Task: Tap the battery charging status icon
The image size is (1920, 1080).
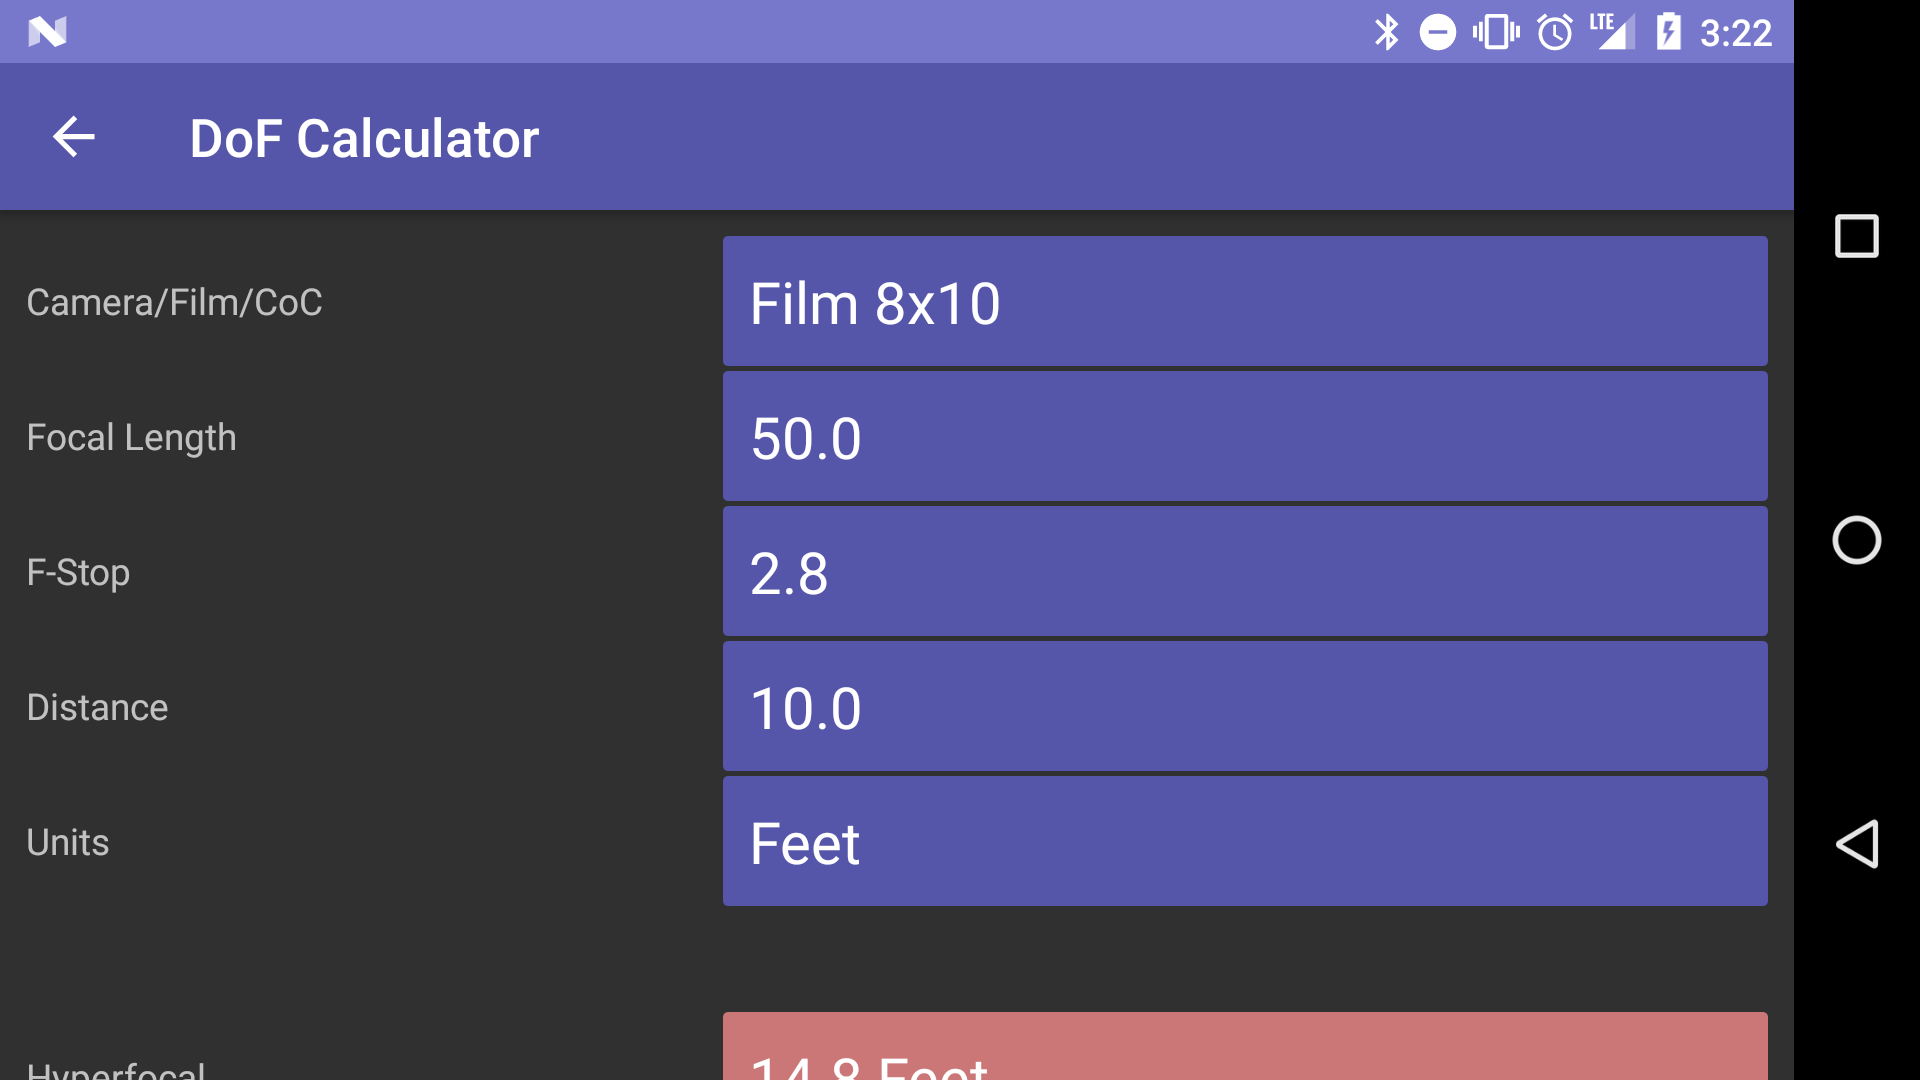Action: pyautogui.click(x=1668, y=31)
